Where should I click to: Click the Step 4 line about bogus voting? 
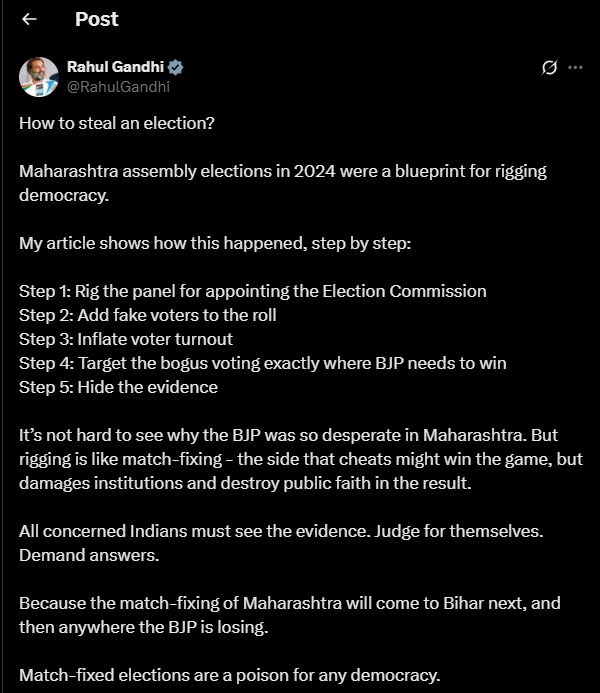tap(262, 363)
